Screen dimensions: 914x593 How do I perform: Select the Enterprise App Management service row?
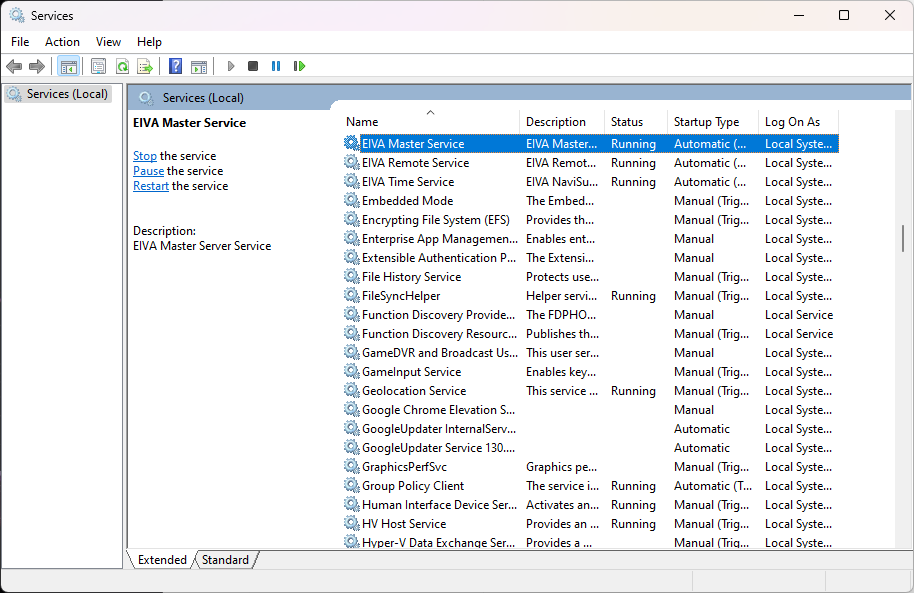coord(590,238)
